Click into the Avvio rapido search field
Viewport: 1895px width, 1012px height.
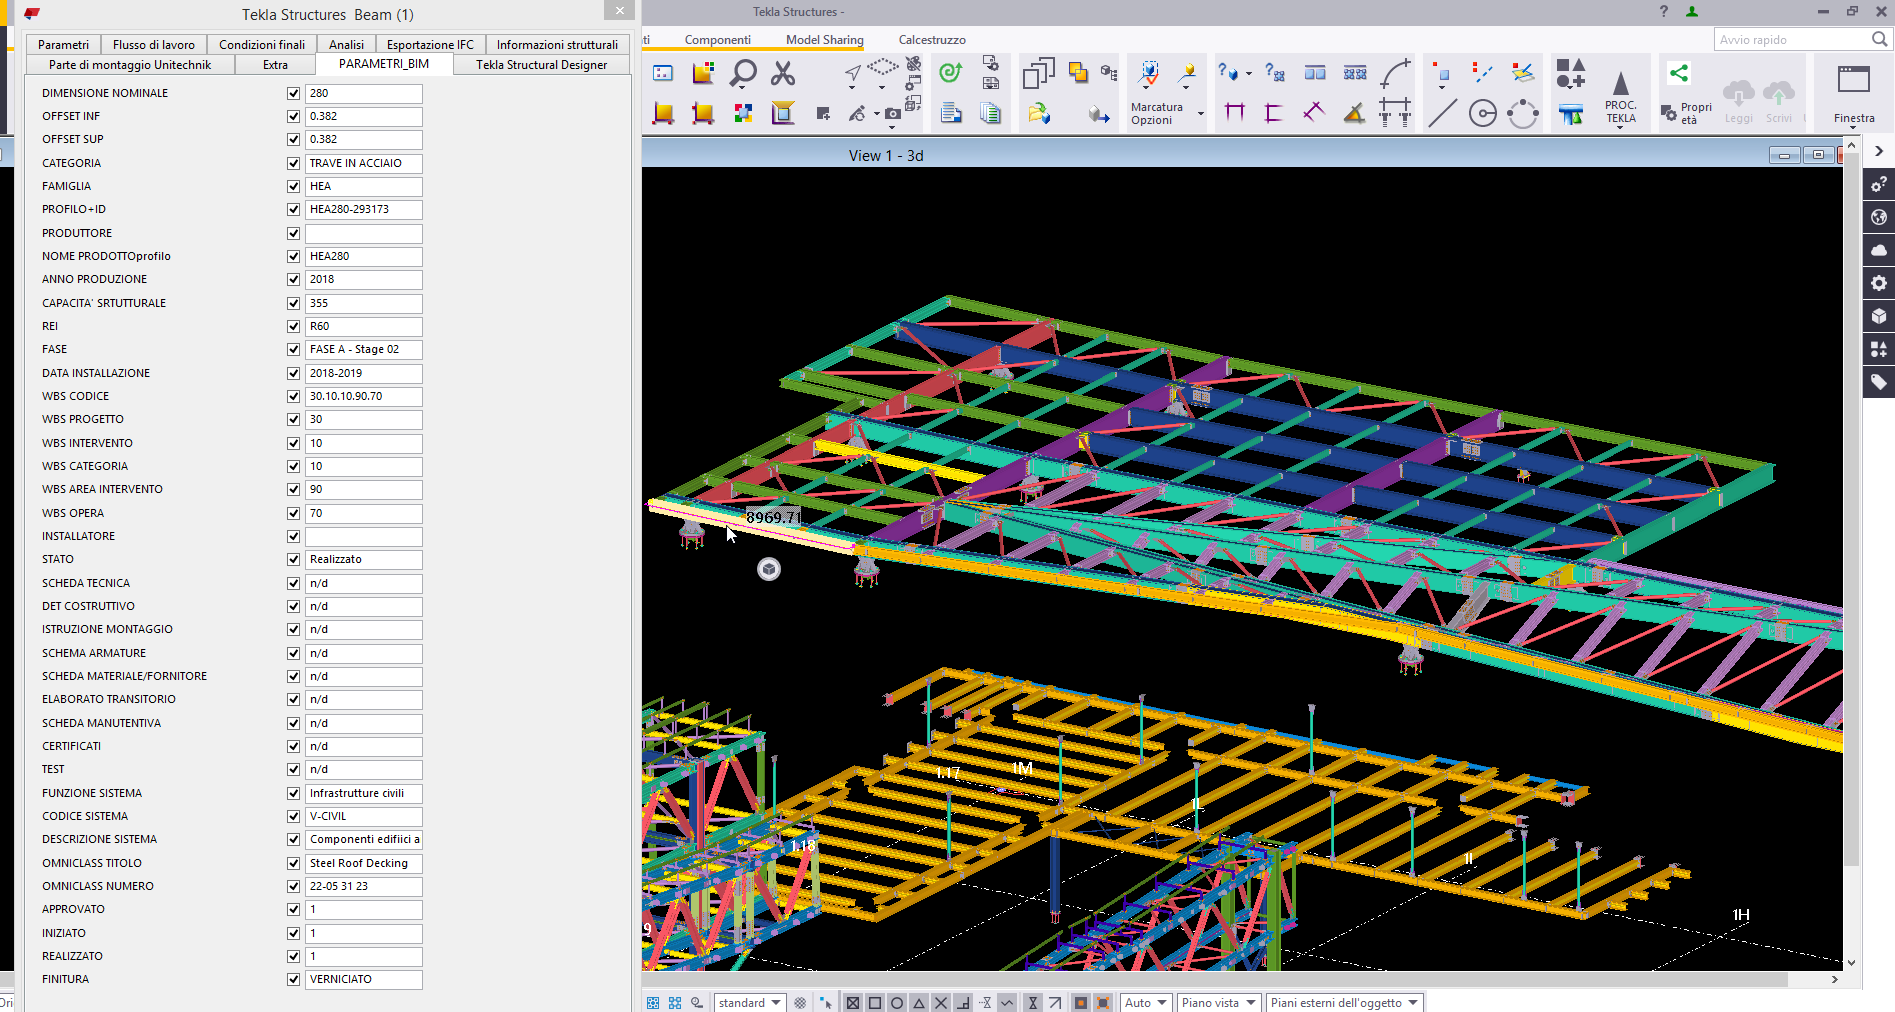tap(1794, 39)
